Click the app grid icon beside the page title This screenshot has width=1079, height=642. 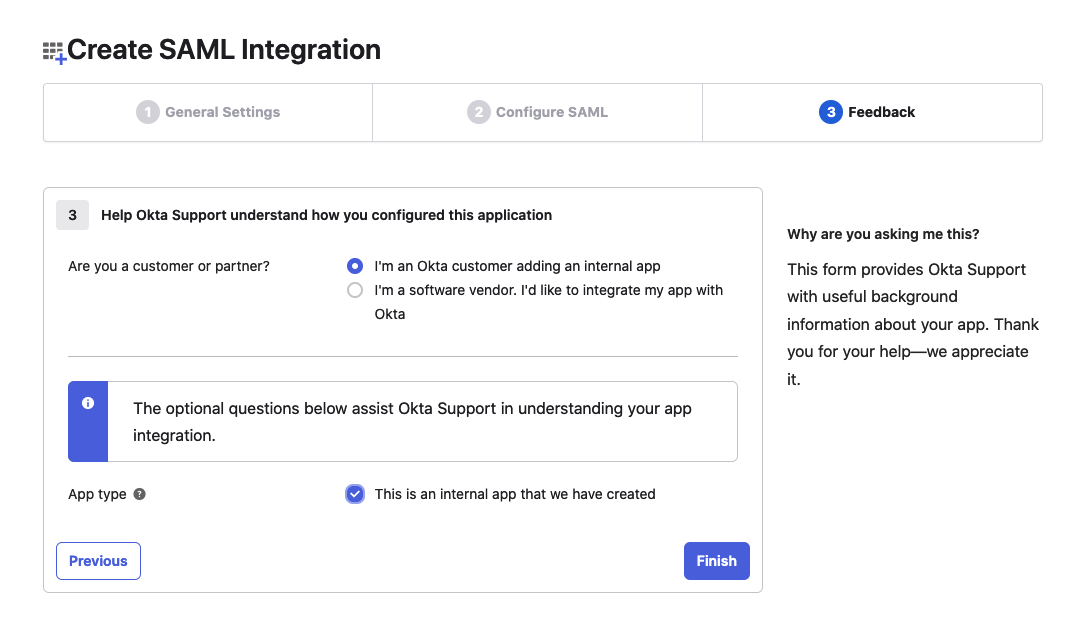pyautogui.click(x=53, y=52)
